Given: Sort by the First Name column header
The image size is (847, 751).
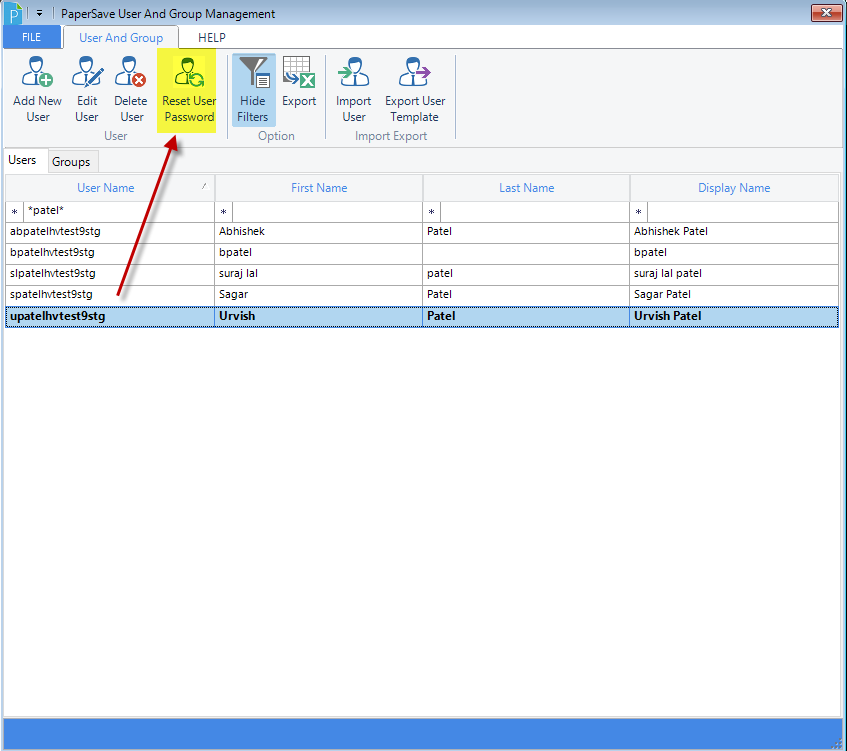Looking at the screenshot, I should pyautogui.click(x=319, y=187).
